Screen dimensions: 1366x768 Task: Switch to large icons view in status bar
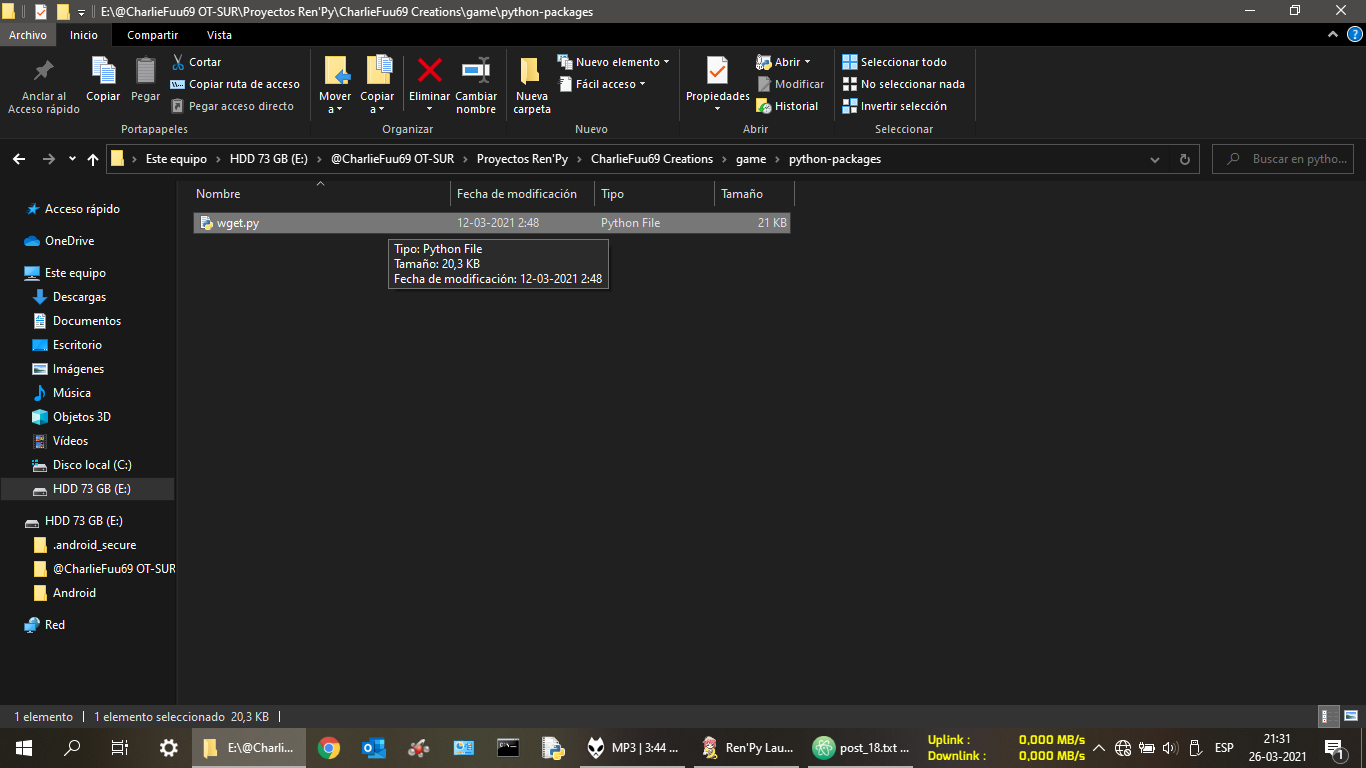click(1348, 716)
